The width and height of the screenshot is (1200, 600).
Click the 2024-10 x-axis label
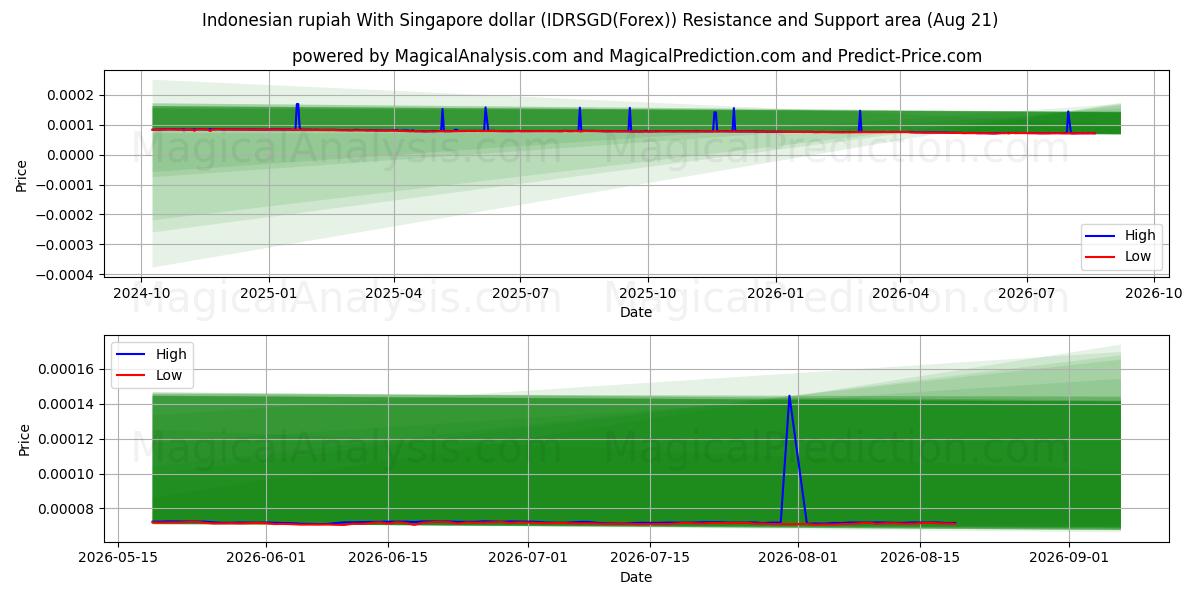[x=141, y=293]
